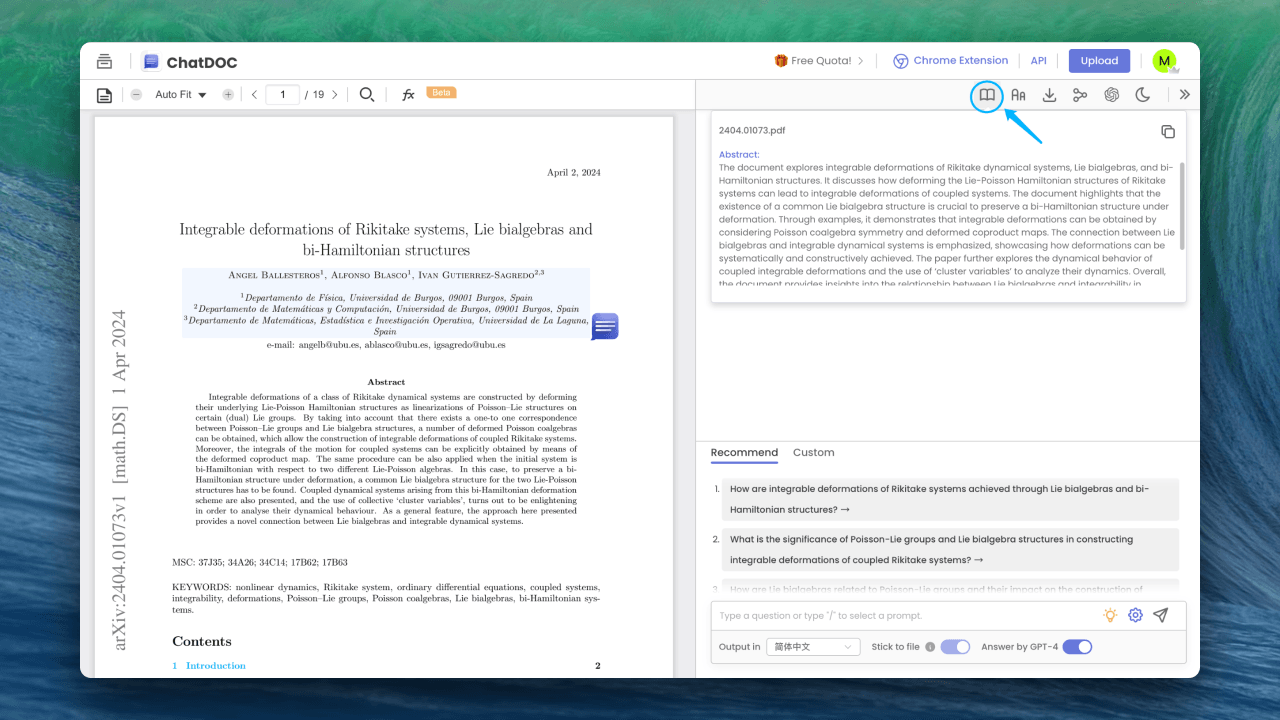The image size is (1280, 720).
Task: Activate the formula fx tool
Action: [408, 95]
